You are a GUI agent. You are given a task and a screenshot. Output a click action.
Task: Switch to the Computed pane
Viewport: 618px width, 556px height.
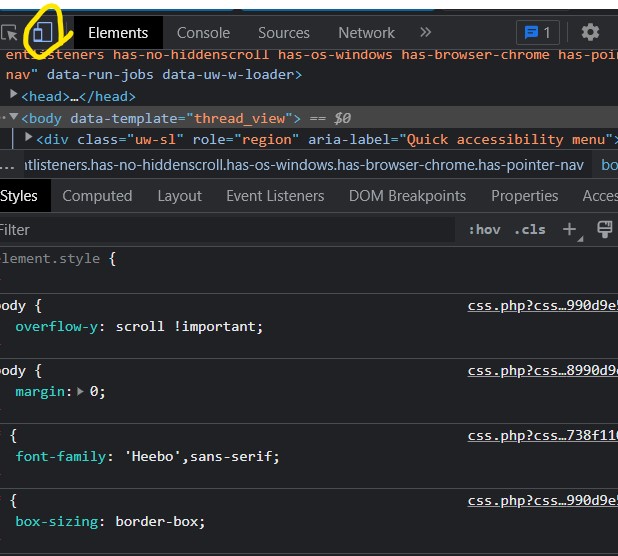[x=97, y=196]
